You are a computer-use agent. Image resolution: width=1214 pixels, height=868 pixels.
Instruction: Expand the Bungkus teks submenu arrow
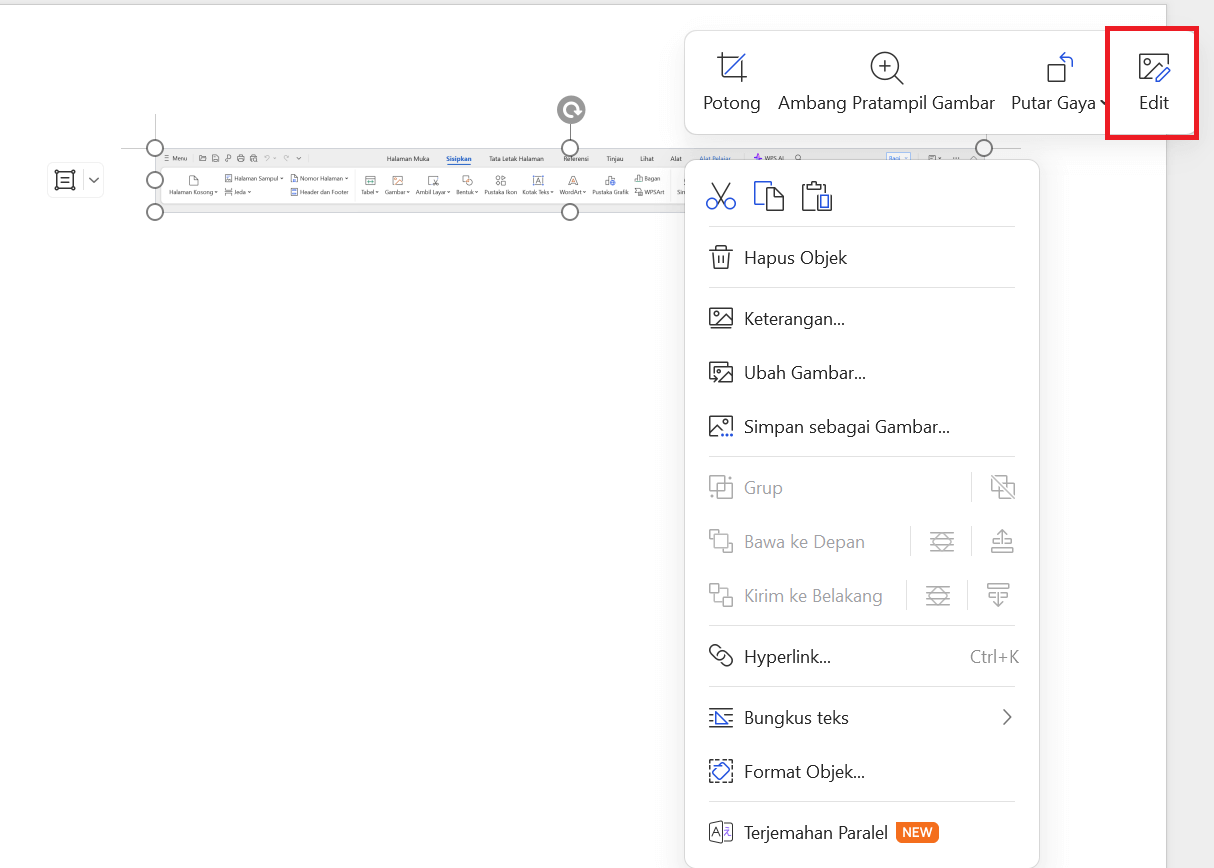click(x=1007, y=717)
